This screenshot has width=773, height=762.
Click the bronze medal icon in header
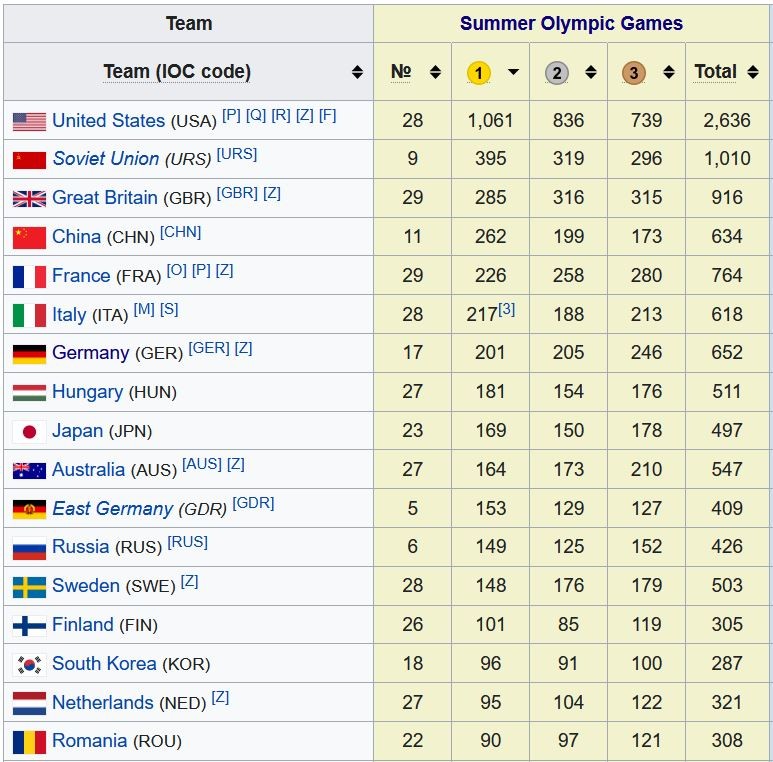point(633,72)
